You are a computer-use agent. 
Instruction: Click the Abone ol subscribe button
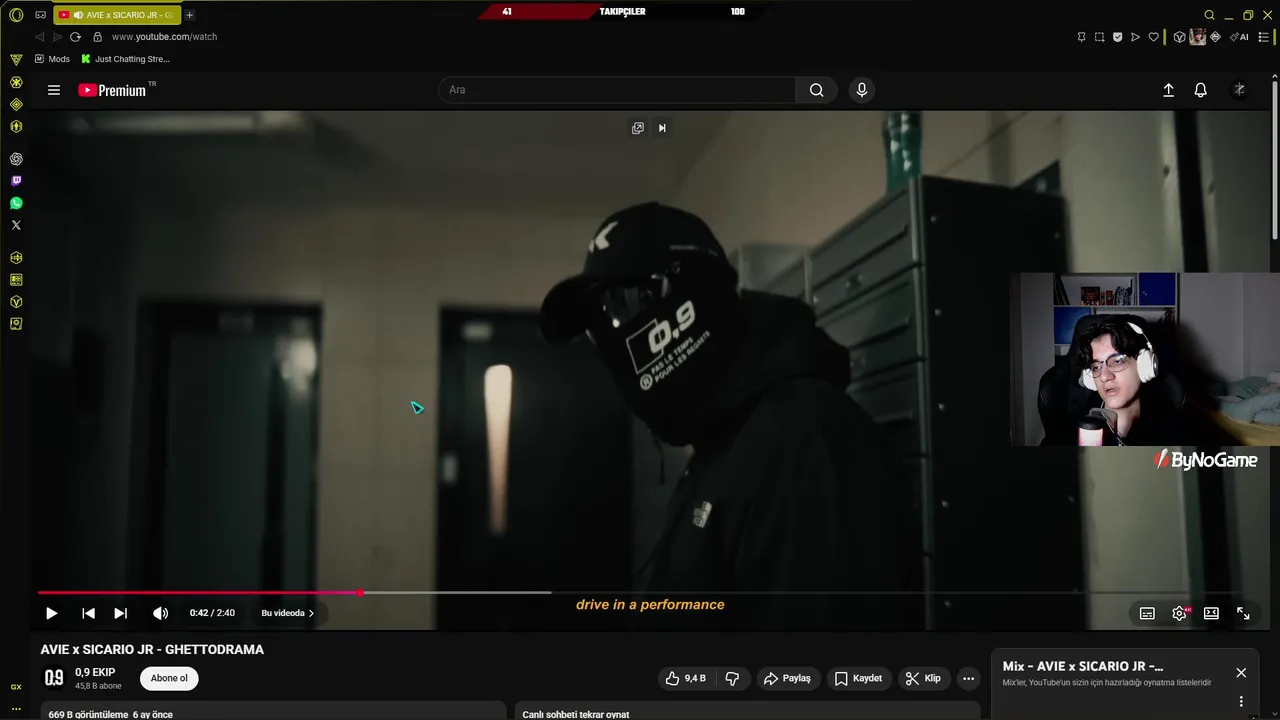tap(169, 678)
